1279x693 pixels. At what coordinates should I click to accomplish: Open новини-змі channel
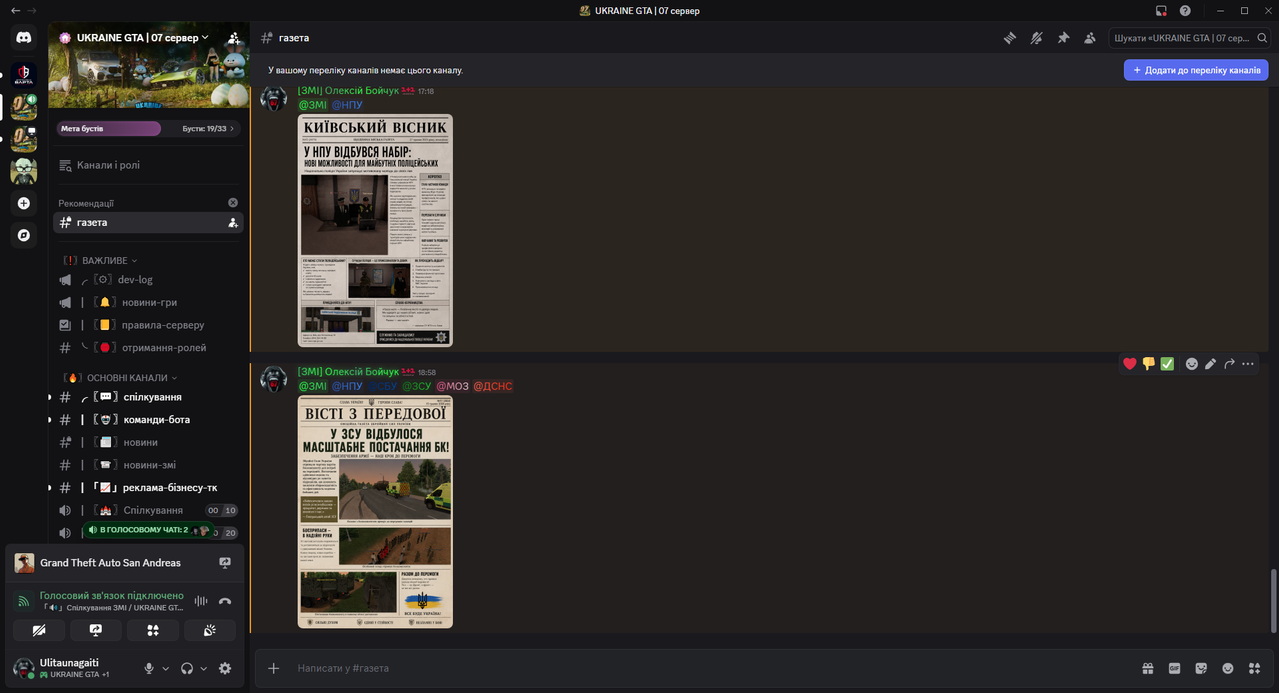click(x=148, y=464)
